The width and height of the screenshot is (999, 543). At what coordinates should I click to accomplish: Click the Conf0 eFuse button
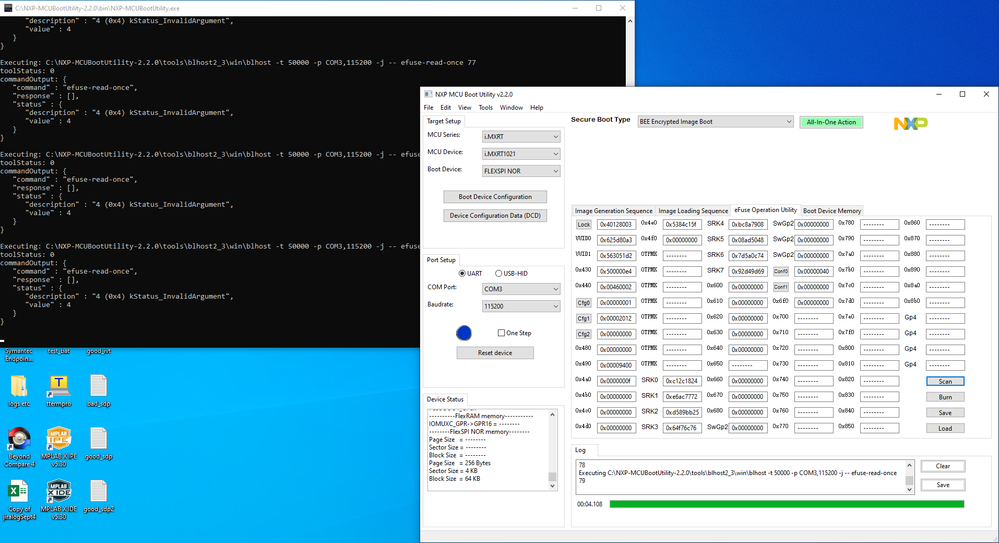tap(780, 272)
